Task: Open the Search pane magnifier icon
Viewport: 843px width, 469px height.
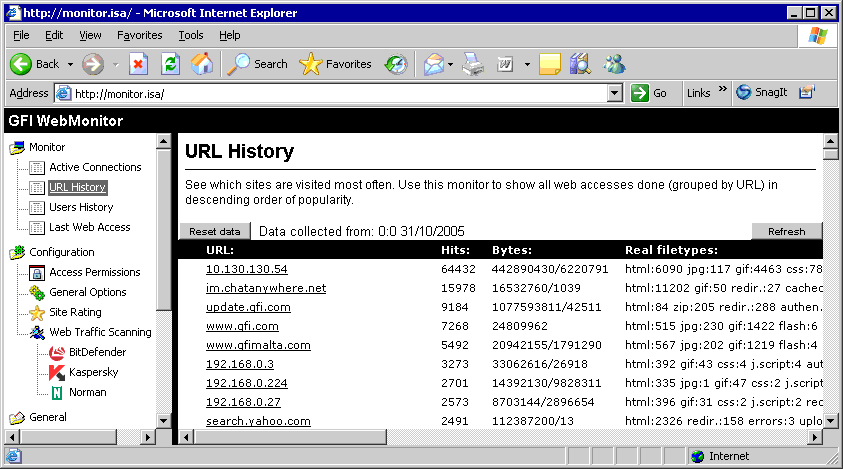Action: 239,64
